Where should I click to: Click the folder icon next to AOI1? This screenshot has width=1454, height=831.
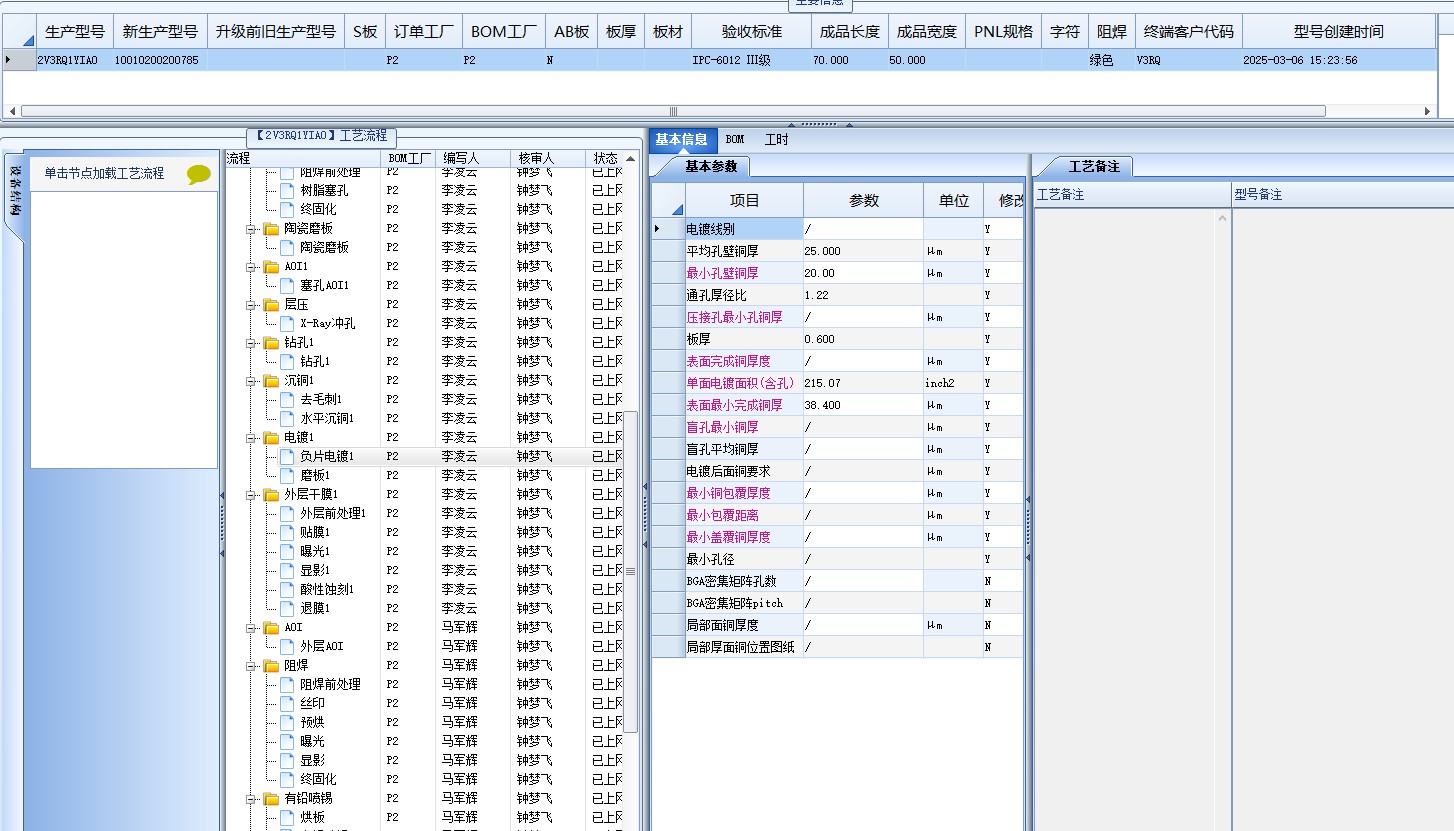[x=271, y=267]
